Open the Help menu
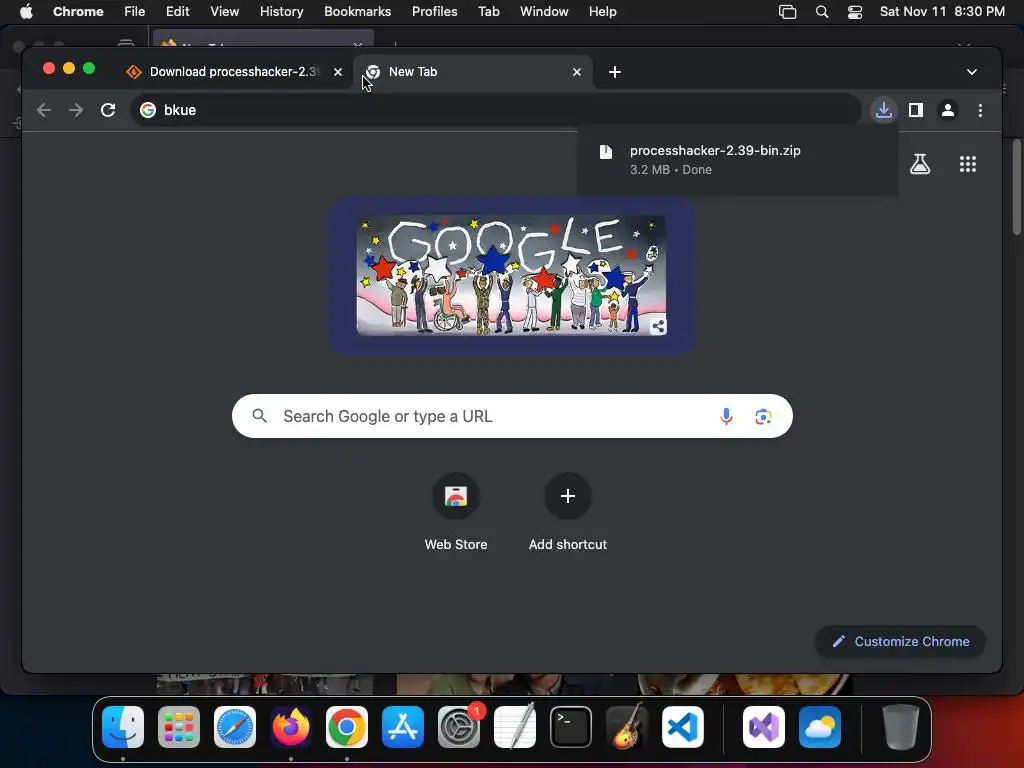1024x768 pixels. tap(602, 12)
